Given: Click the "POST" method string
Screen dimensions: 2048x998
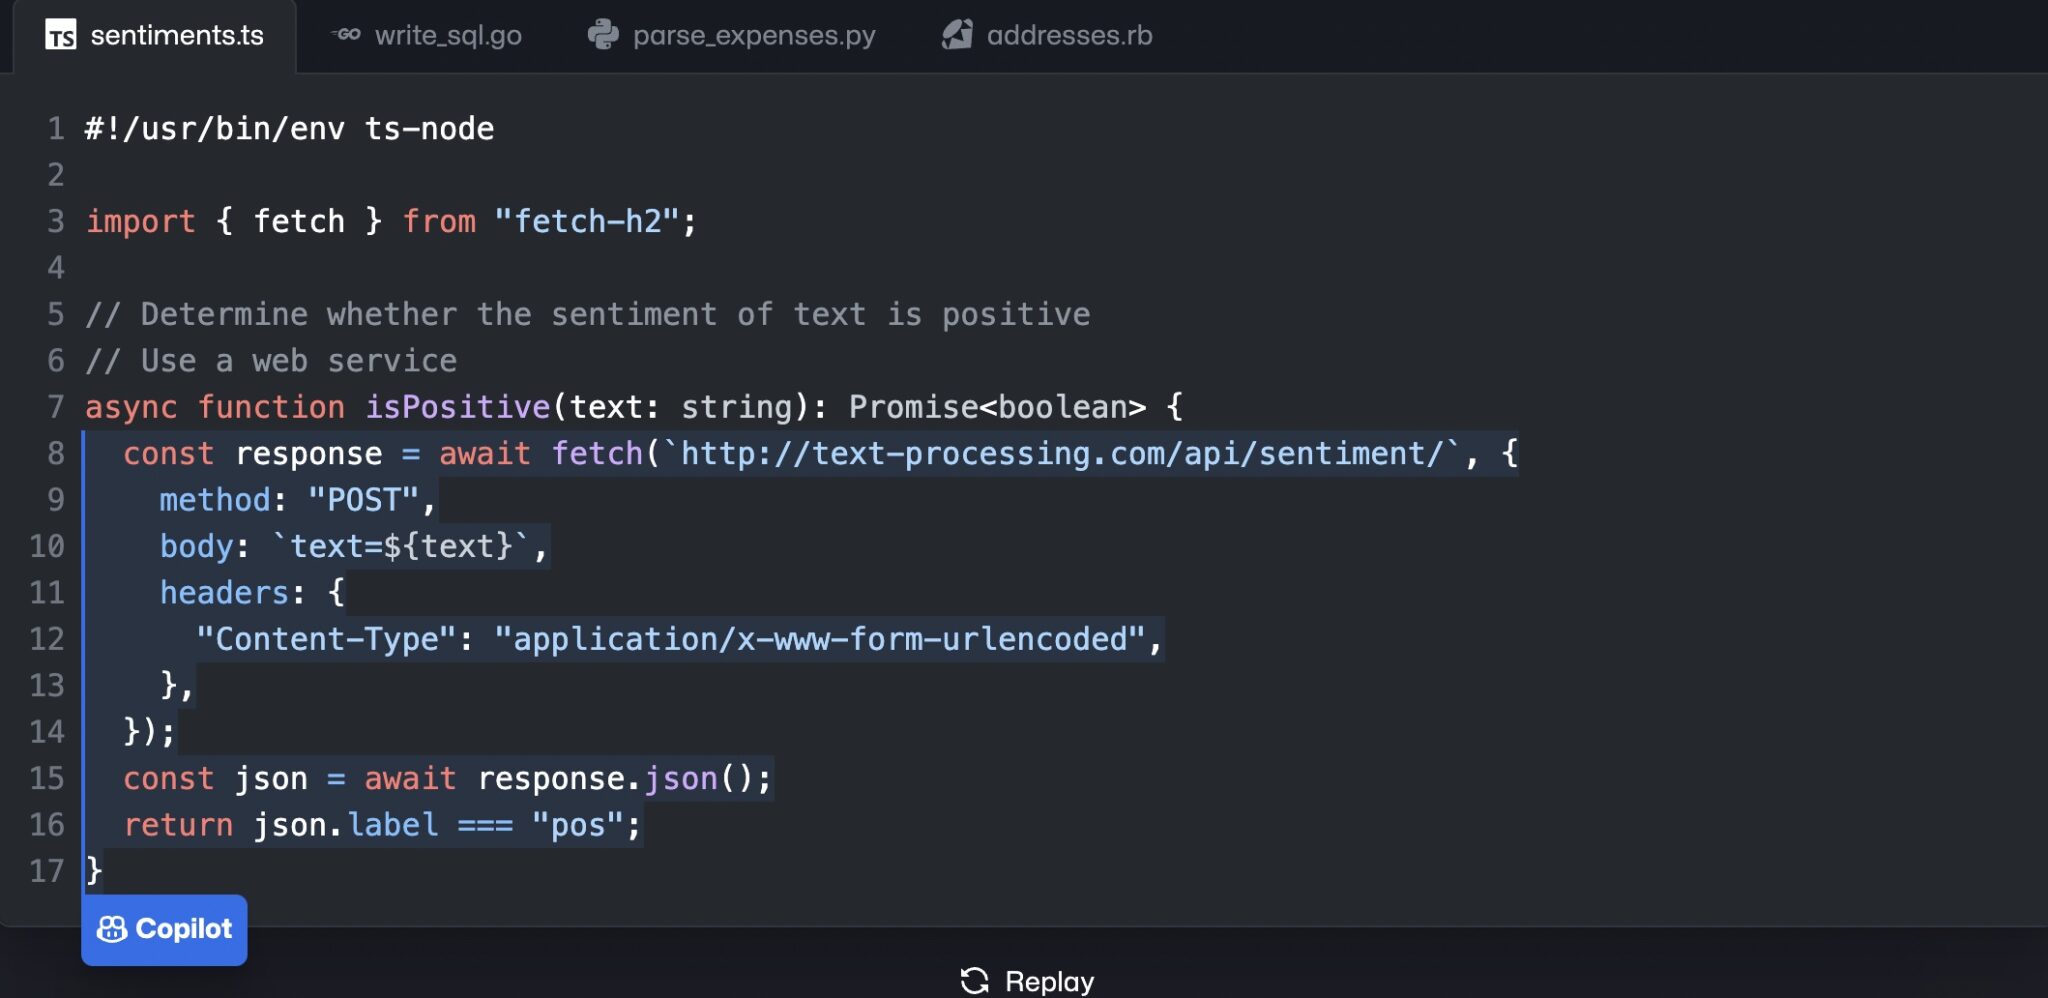Looking at the screenshot, I should [x=363, y=500].
